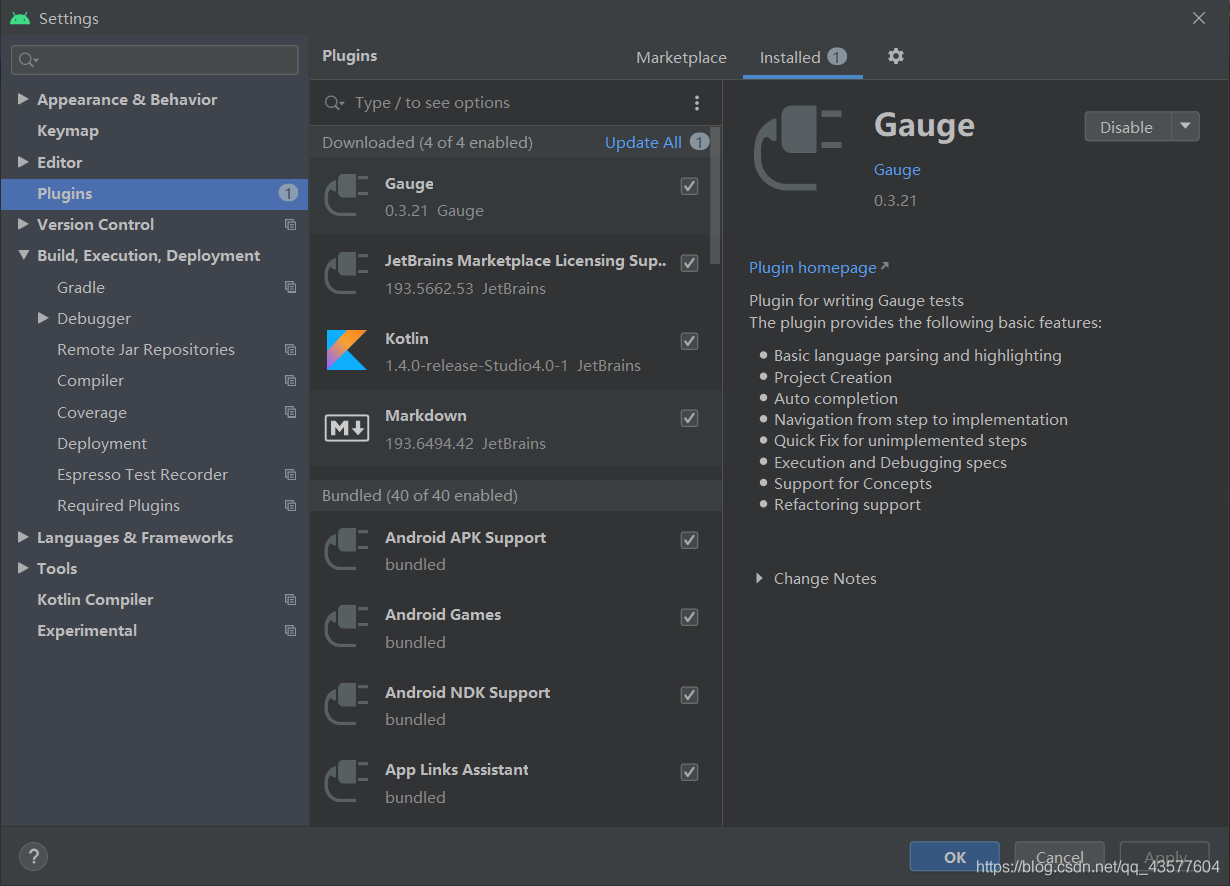Viewport: 1230px width, 886px height.
Task: Switch to the Installed tab
Action: point(803,58)
